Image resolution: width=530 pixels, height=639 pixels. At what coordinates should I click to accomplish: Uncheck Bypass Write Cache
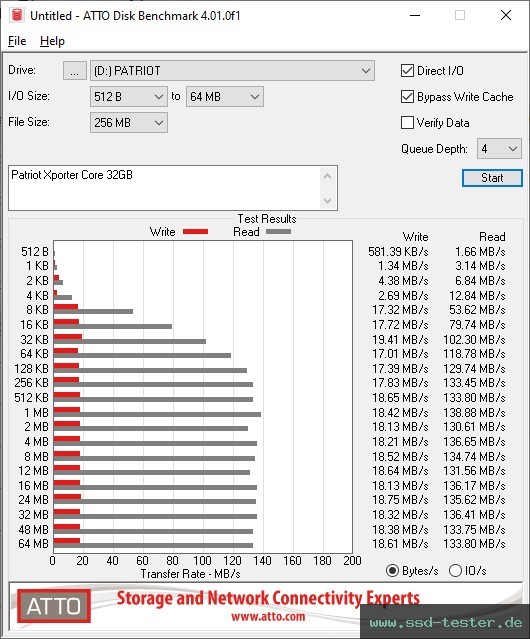click(407, 97)
